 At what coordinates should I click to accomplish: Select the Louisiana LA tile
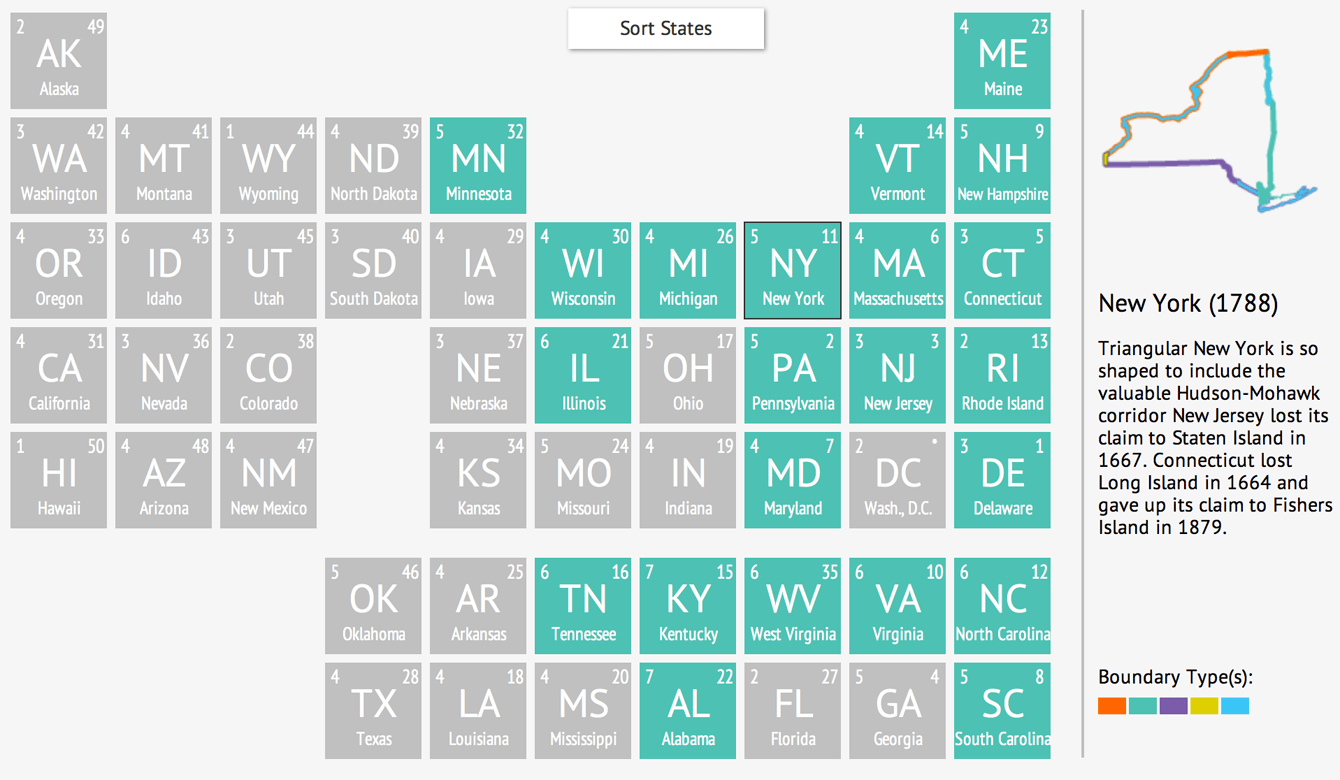point(478,711)
